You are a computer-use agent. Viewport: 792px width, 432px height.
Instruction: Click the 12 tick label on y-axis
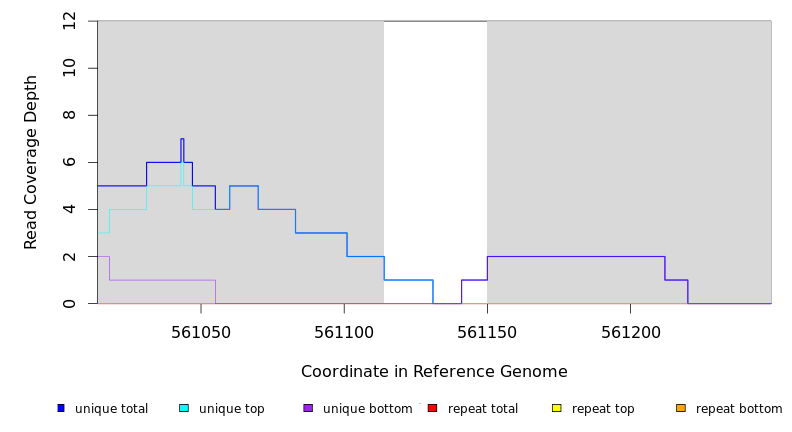[70, 21]
